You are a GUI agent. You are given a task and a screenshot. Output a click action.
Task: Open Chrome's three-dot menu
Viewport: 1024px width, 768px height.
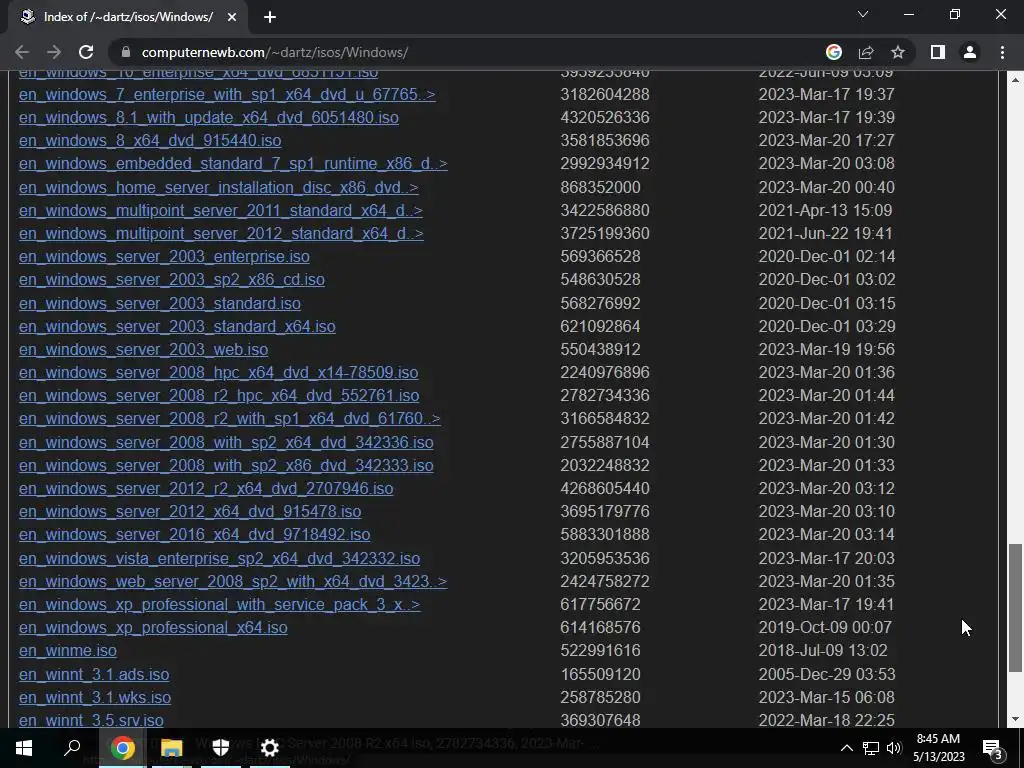[1002, 52]
